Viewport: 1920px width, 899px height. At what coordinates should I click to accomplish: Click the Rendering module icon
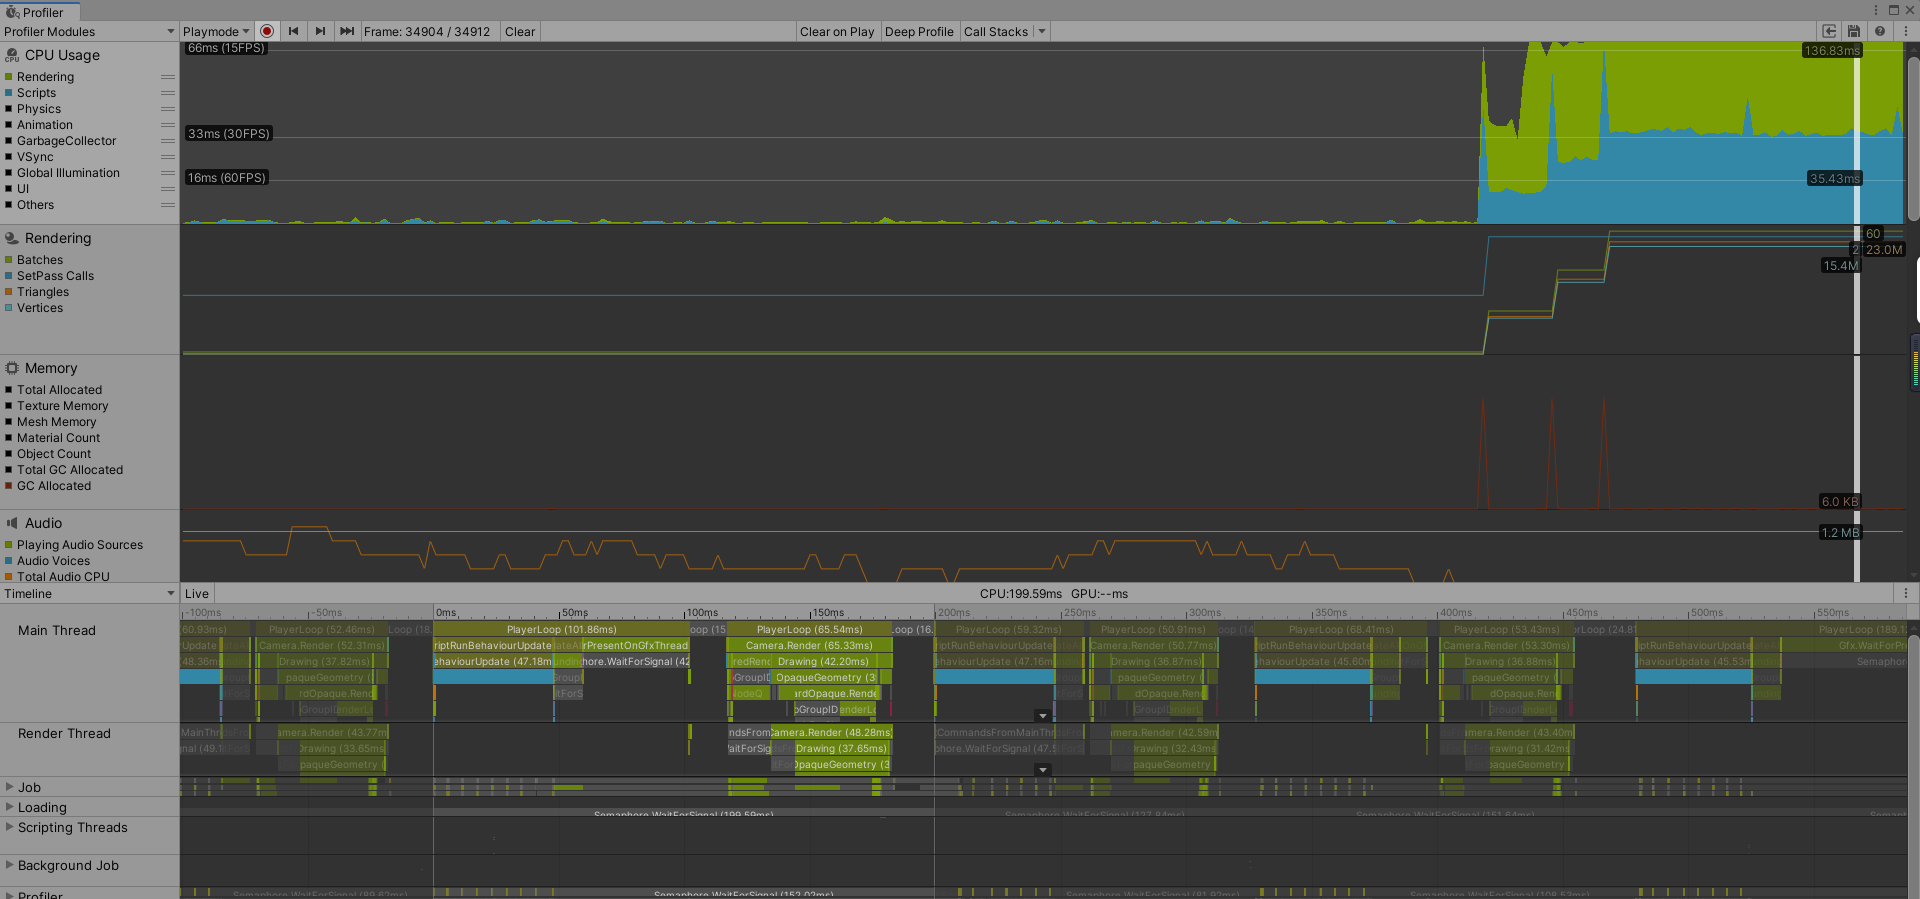12,238
